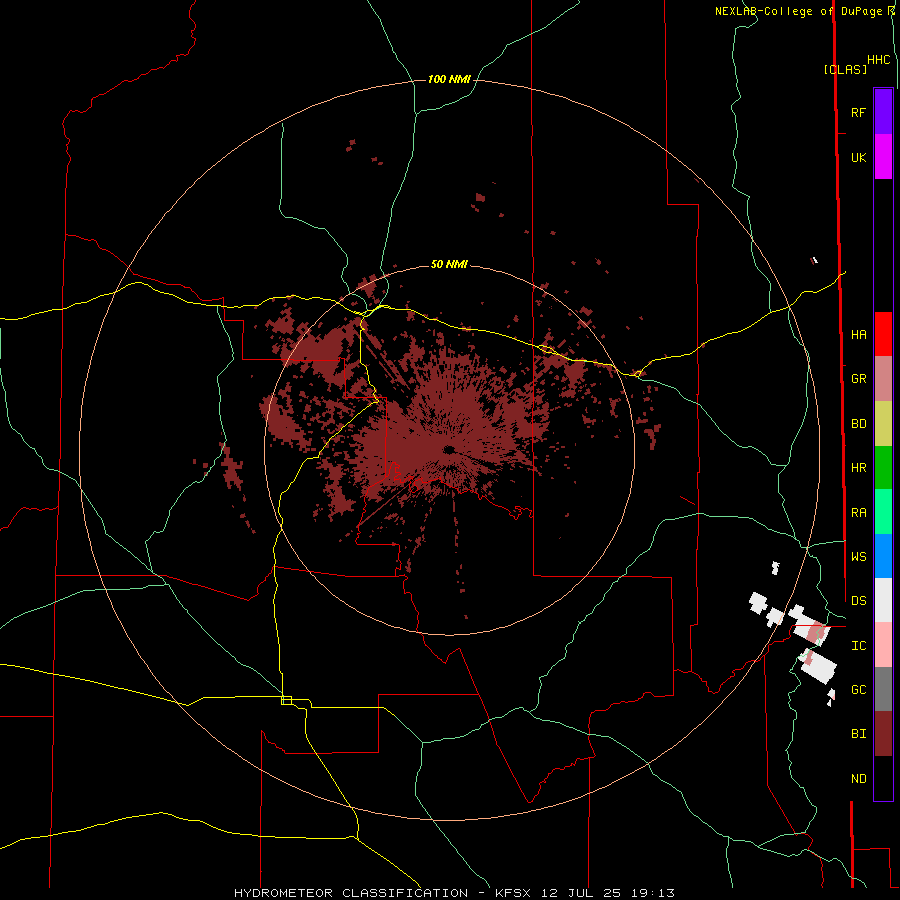Click the "GC" legend label
Viewport: 900px width, 900px height.
(858, 690)
